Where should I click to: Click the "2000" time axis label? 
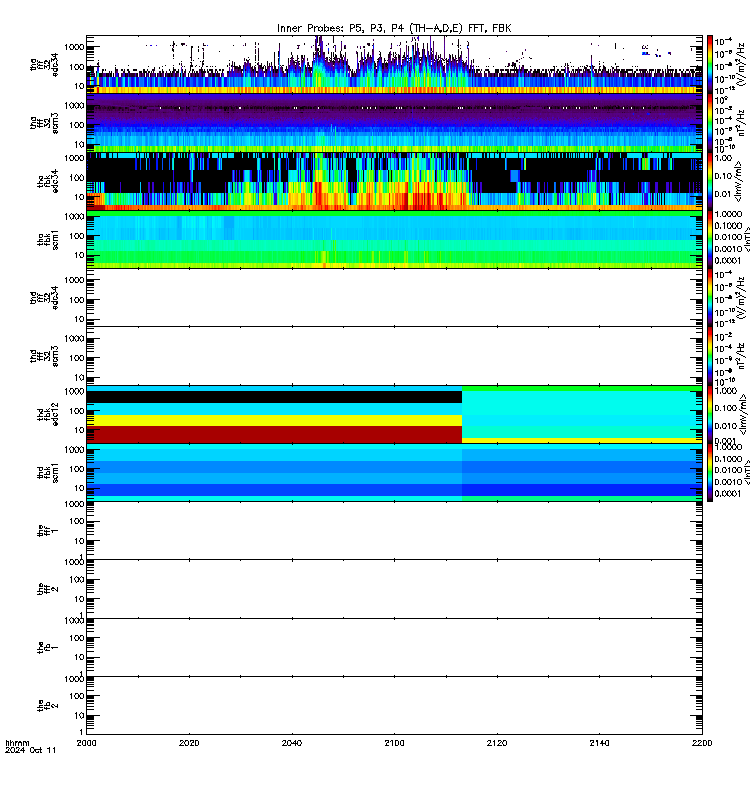(86, 743)
